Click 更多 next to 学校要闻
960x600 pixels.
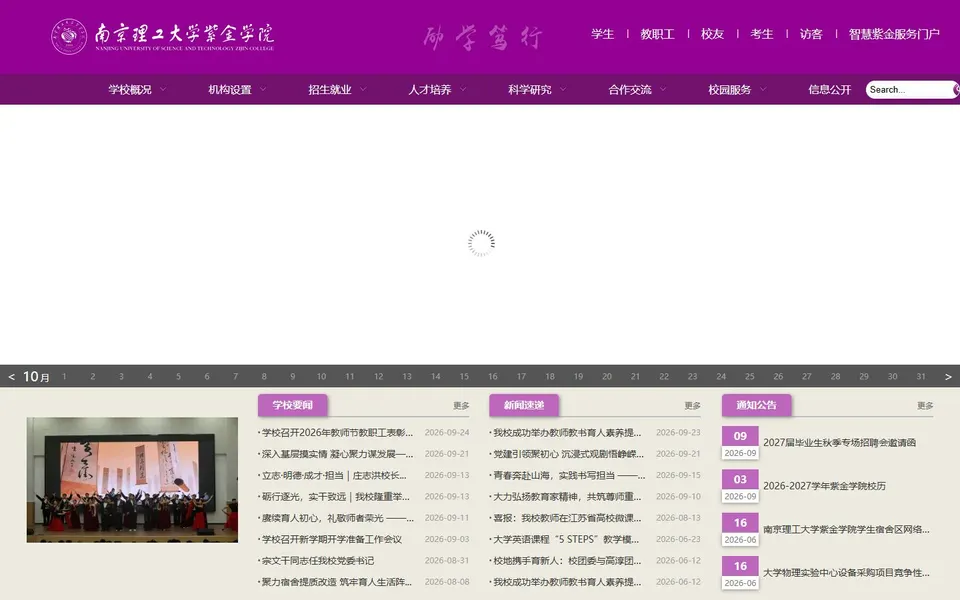tap(461, 405)
